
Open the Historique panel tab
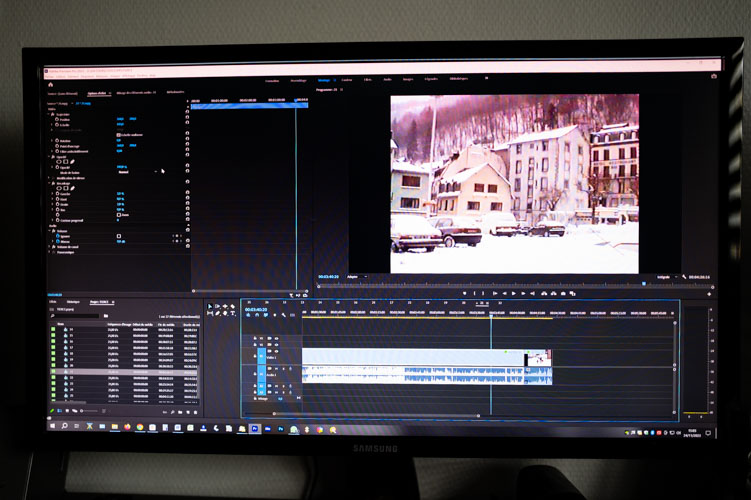[73, 302]
